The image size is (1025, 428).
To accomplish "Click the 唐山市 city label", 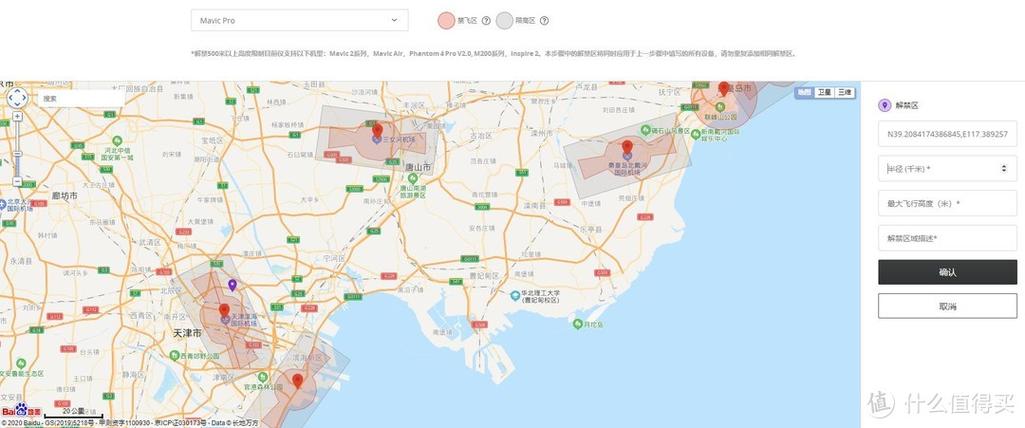I will tap(418, 167).
